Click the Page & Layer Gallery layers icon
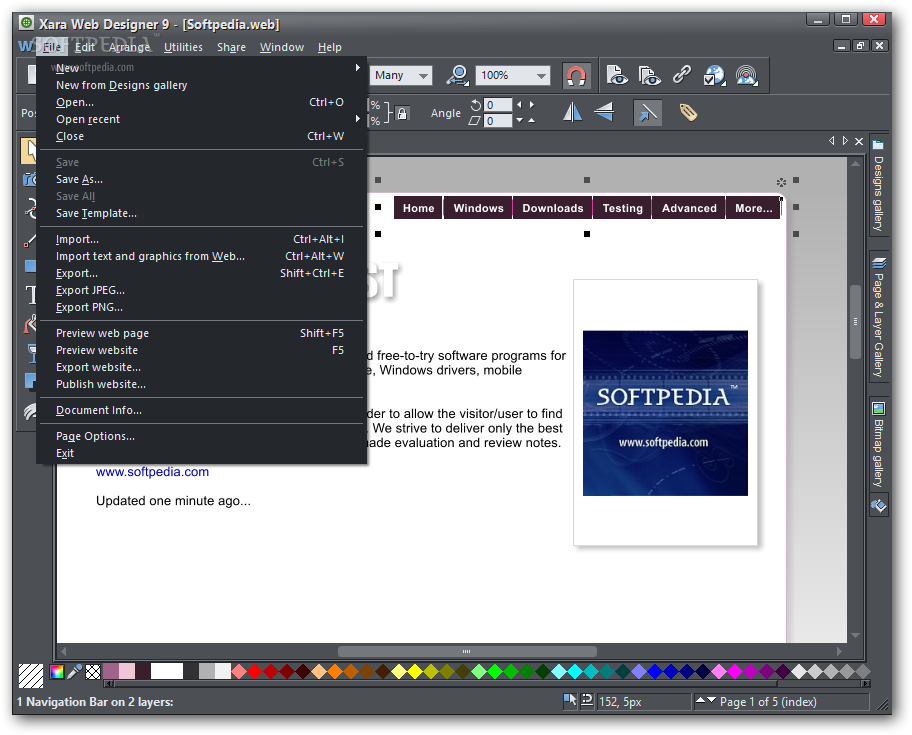This screenshot has width=912, height=735. [x=878, y=263]
